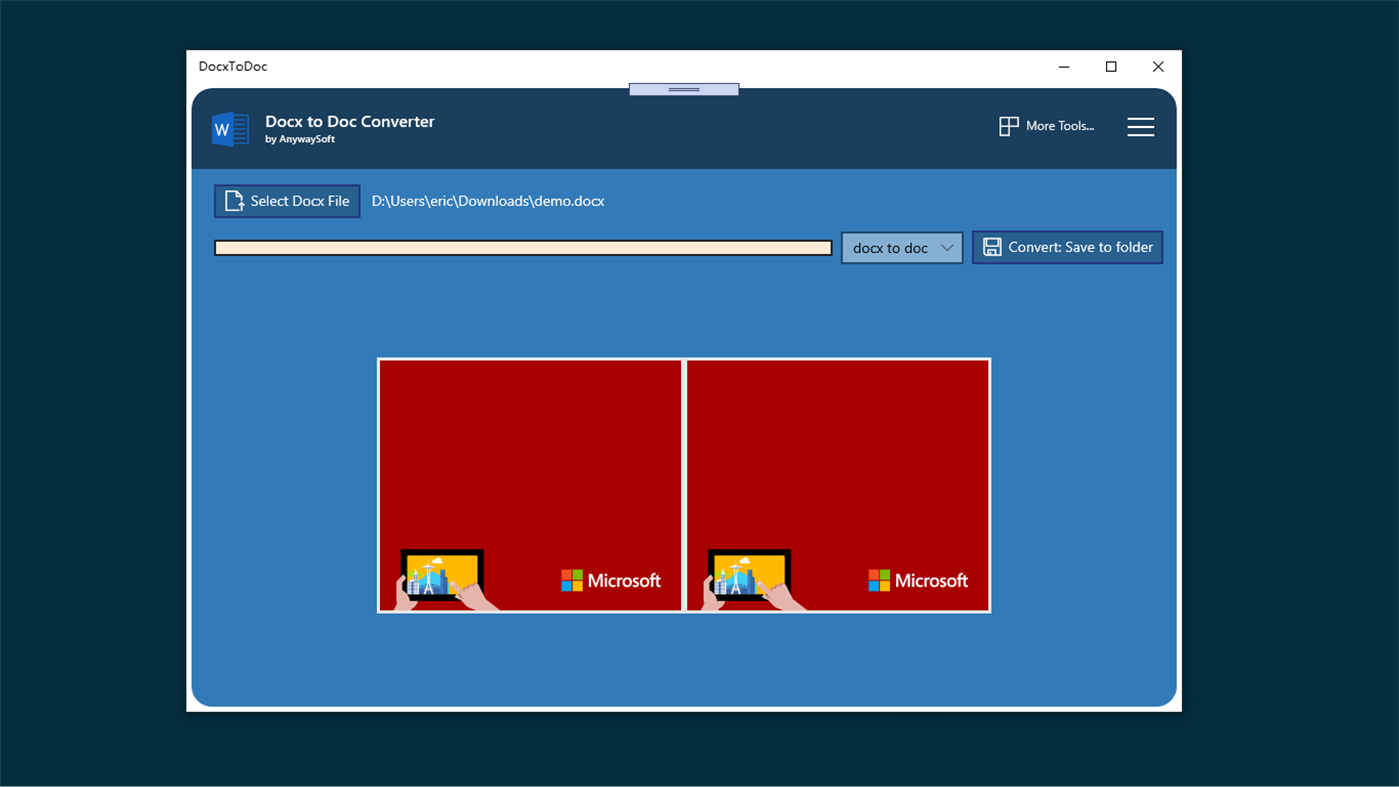Click Convert: Save to folder

(1067, 246)
